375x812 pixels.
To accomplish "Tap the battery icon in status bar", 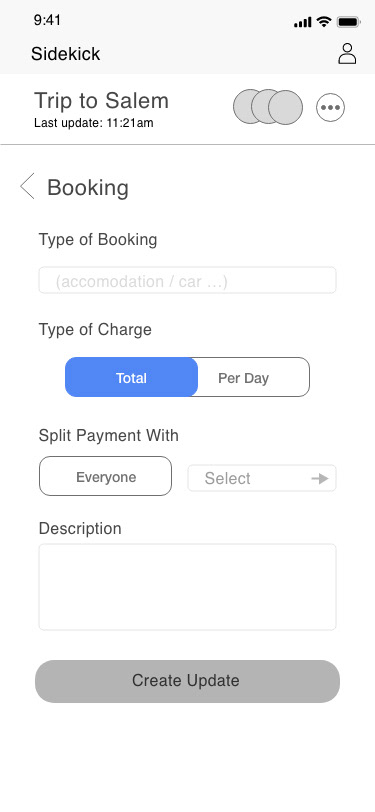I will [349, 22].
